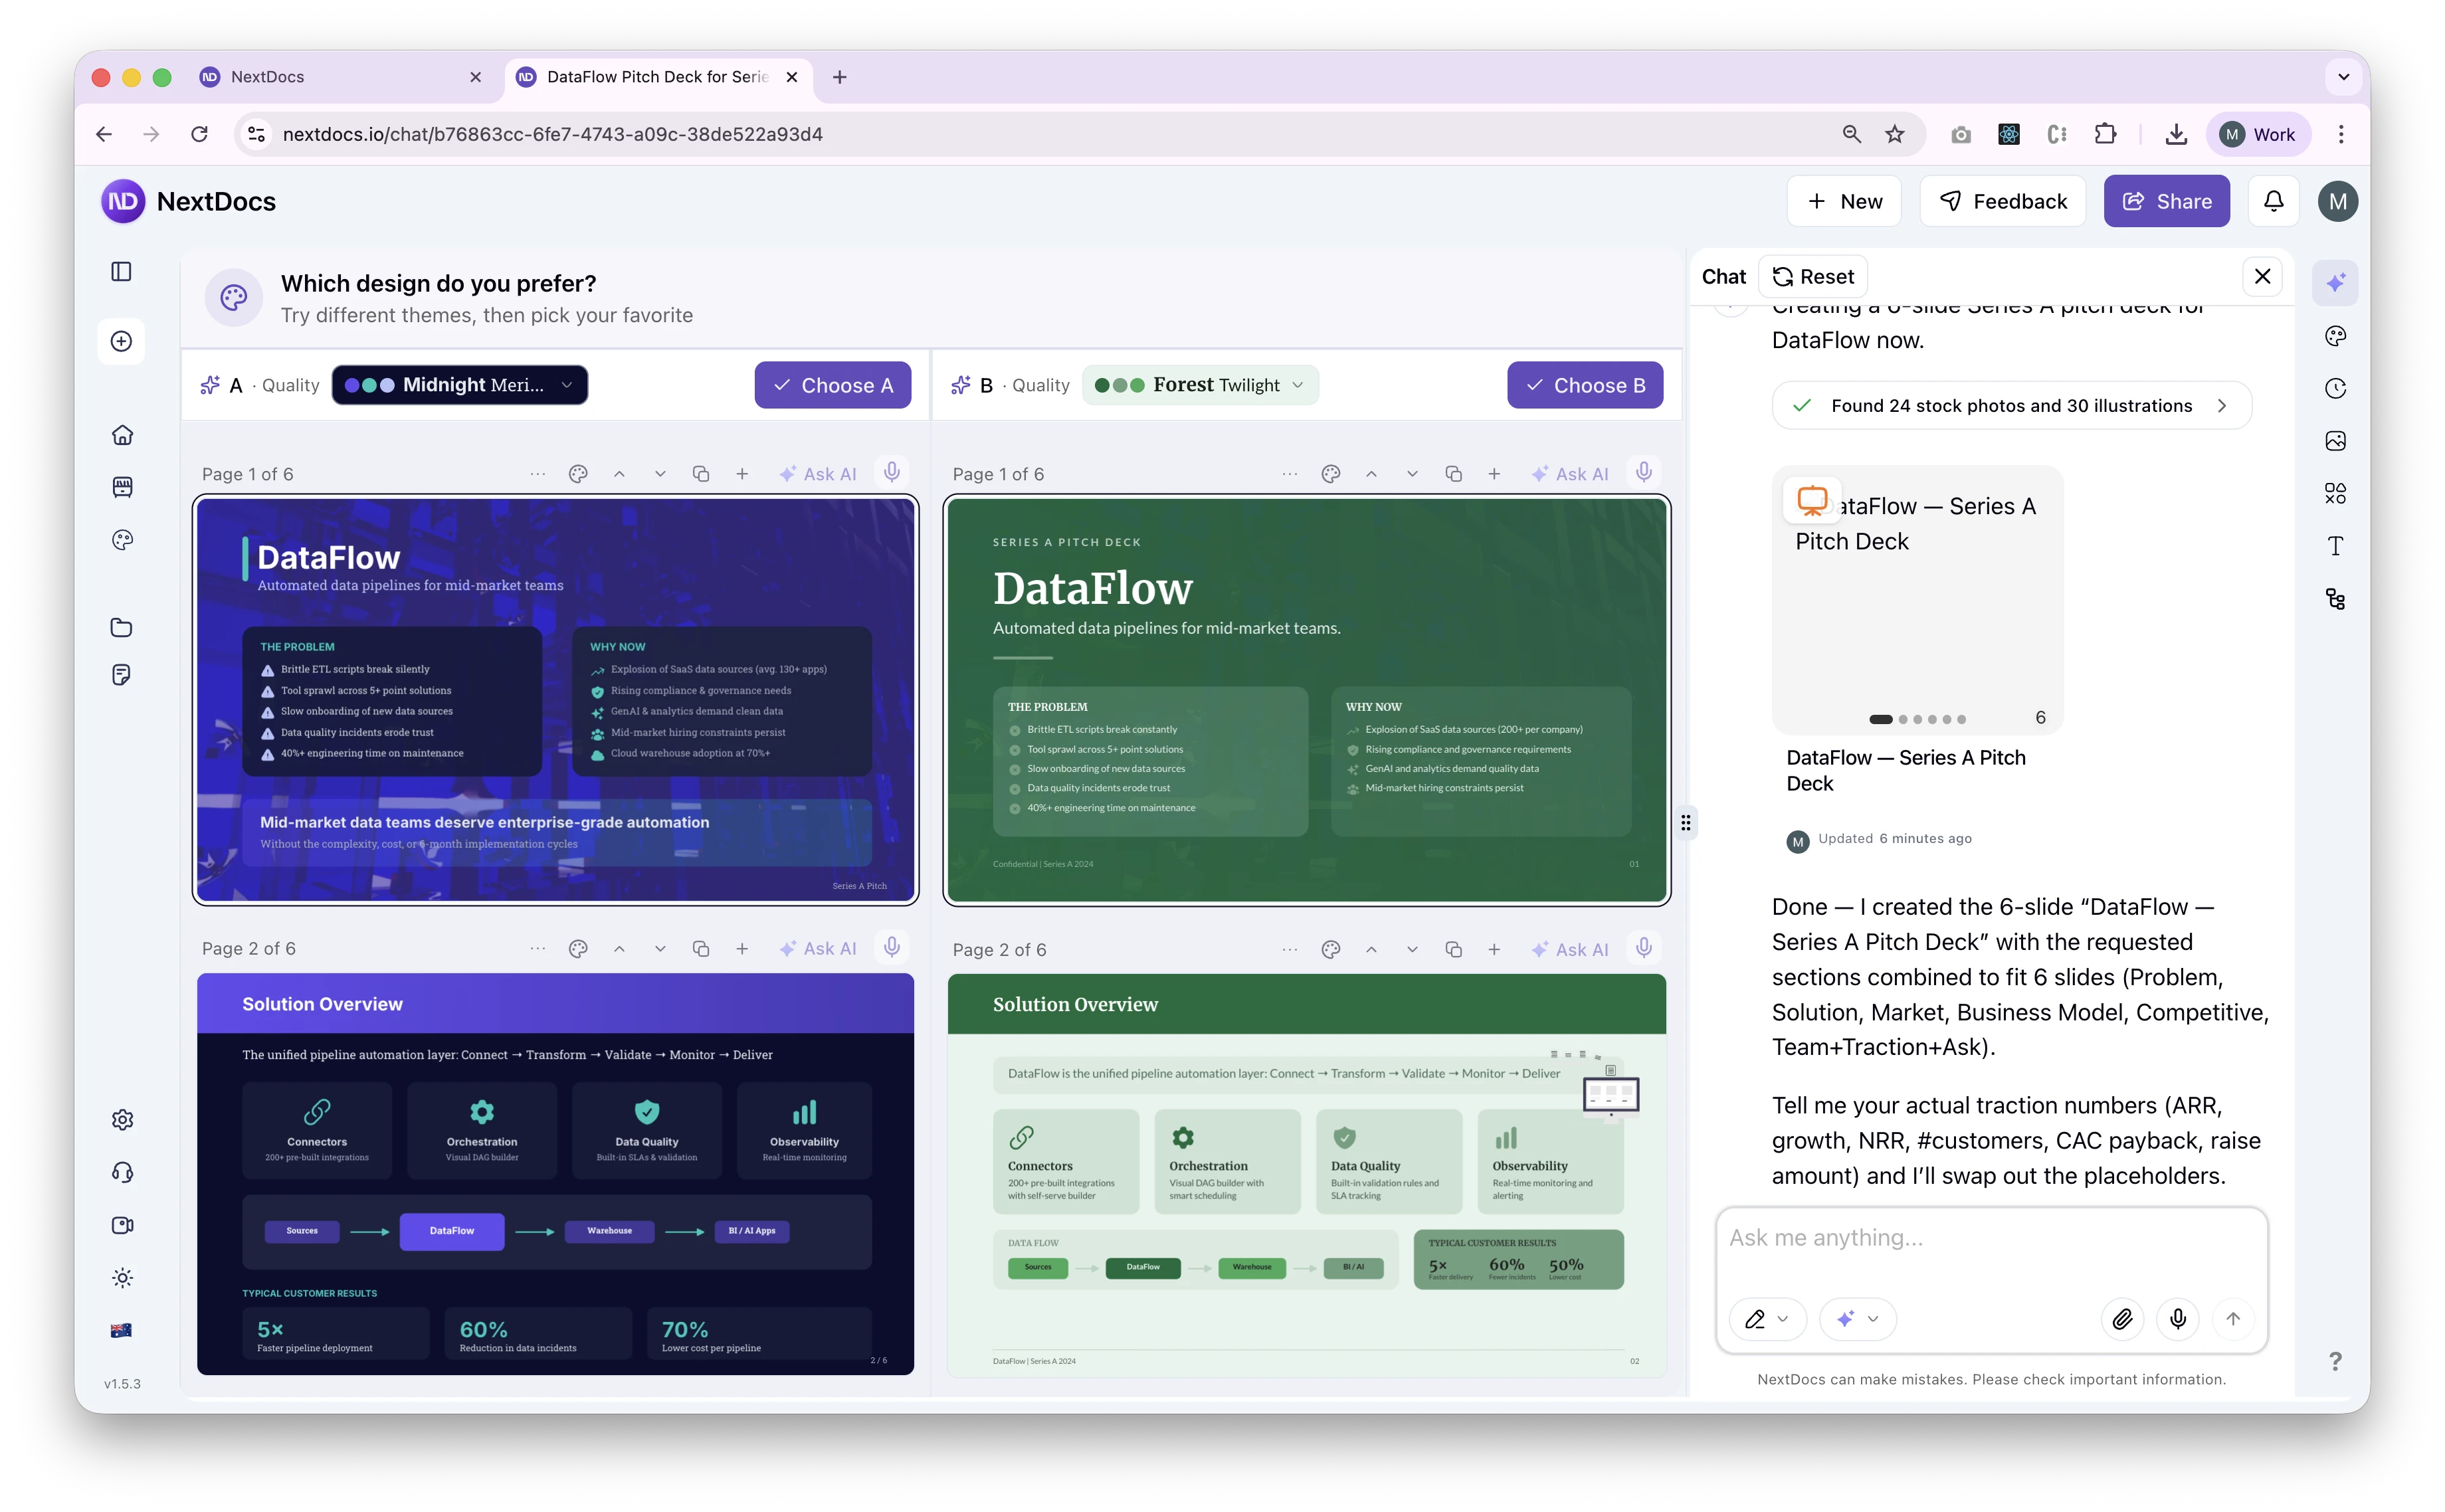This screenshot has width=2445, height=1512.
Task: Open version history clock icon
Action: 2336,388
